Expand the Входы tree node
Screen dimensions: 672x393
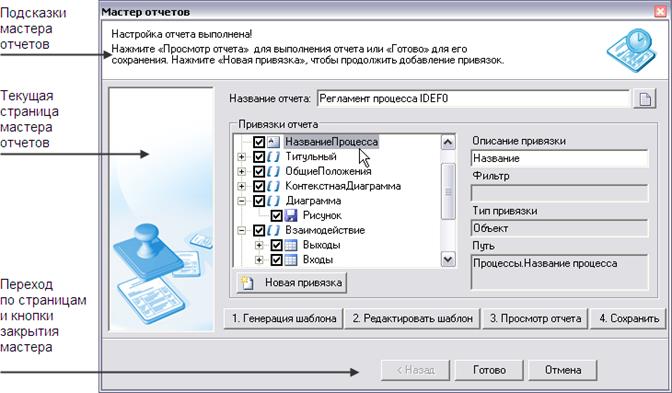point(259,260)
